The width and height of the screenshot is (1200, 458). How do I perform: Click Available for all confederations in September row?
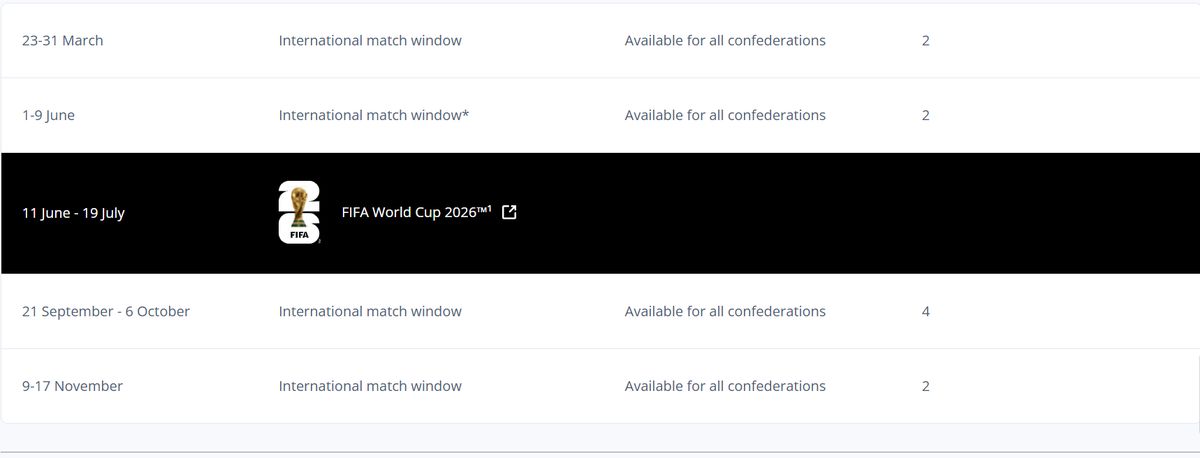click(x=725, y=311)
